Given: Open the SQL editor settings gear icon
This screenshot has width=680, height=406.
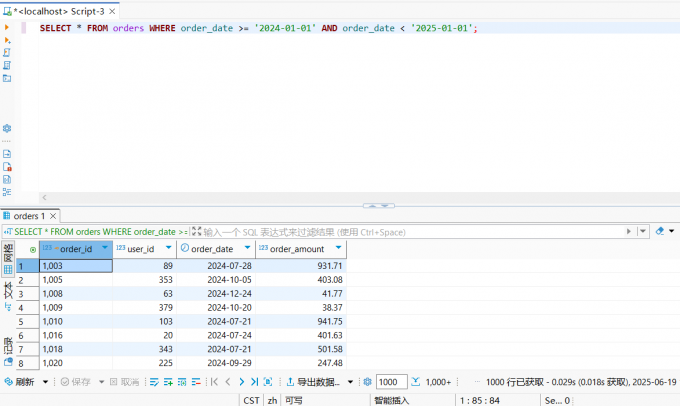Looking at the screenshot, I should 7,128.
